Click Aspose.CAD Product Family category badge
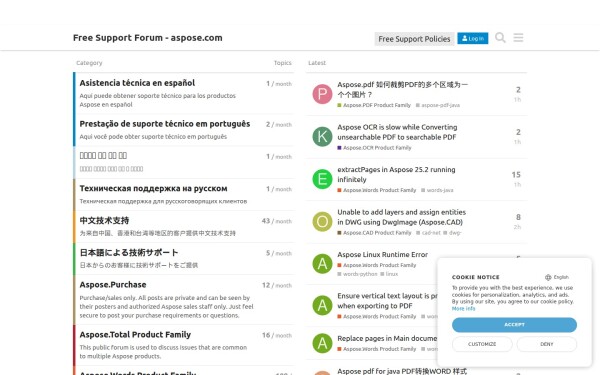 point(374,233)
